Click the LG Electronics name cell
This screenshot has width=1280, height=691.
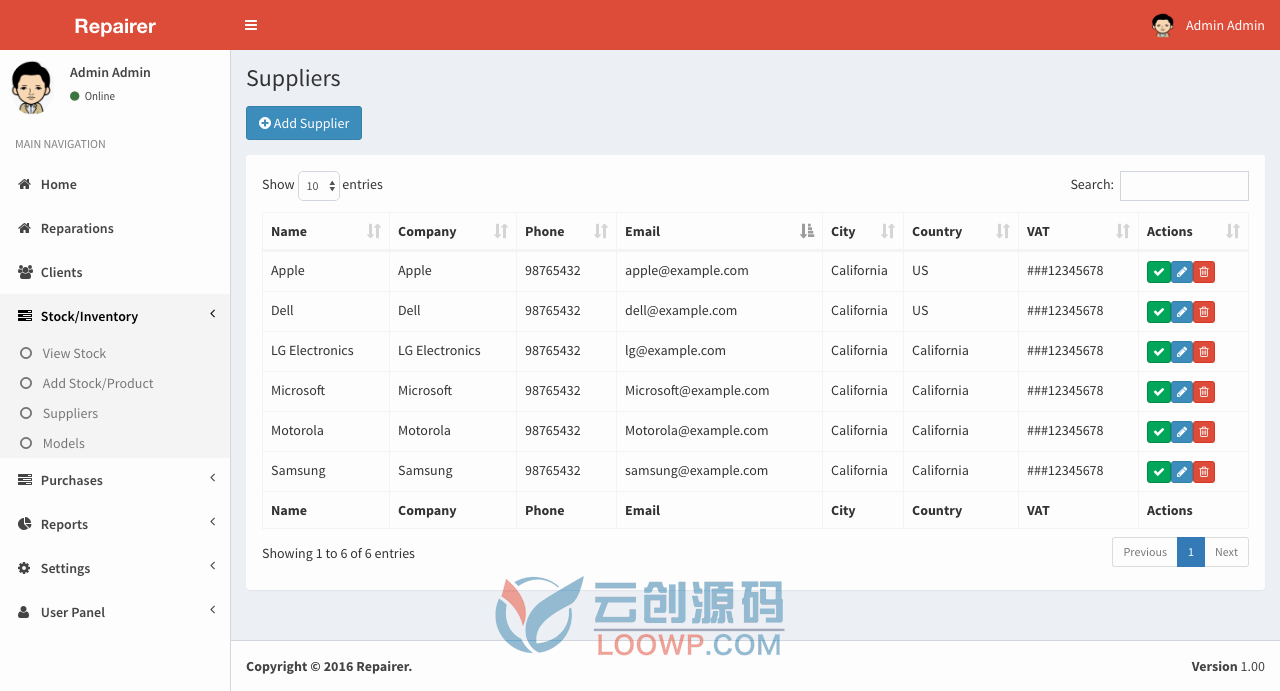(325, 351)
